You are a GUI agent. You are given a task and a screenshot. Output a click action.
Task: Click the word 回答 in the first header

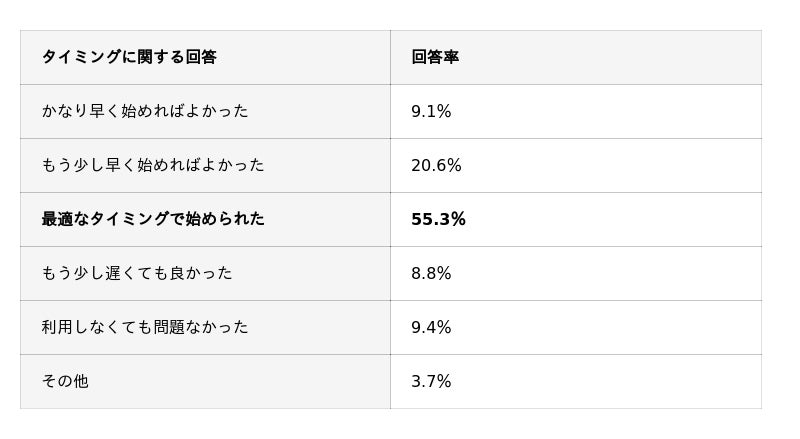pos(201,57)
